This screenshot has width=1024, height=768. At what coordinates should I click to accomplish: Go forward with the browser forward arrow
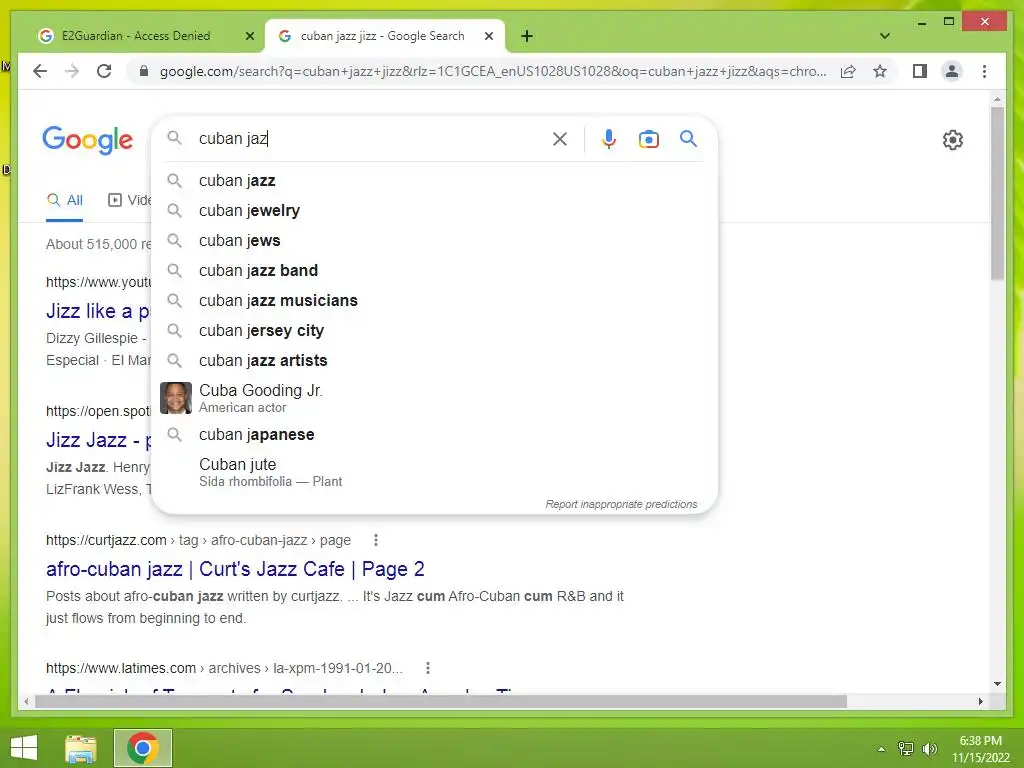(x=72, y=71)
